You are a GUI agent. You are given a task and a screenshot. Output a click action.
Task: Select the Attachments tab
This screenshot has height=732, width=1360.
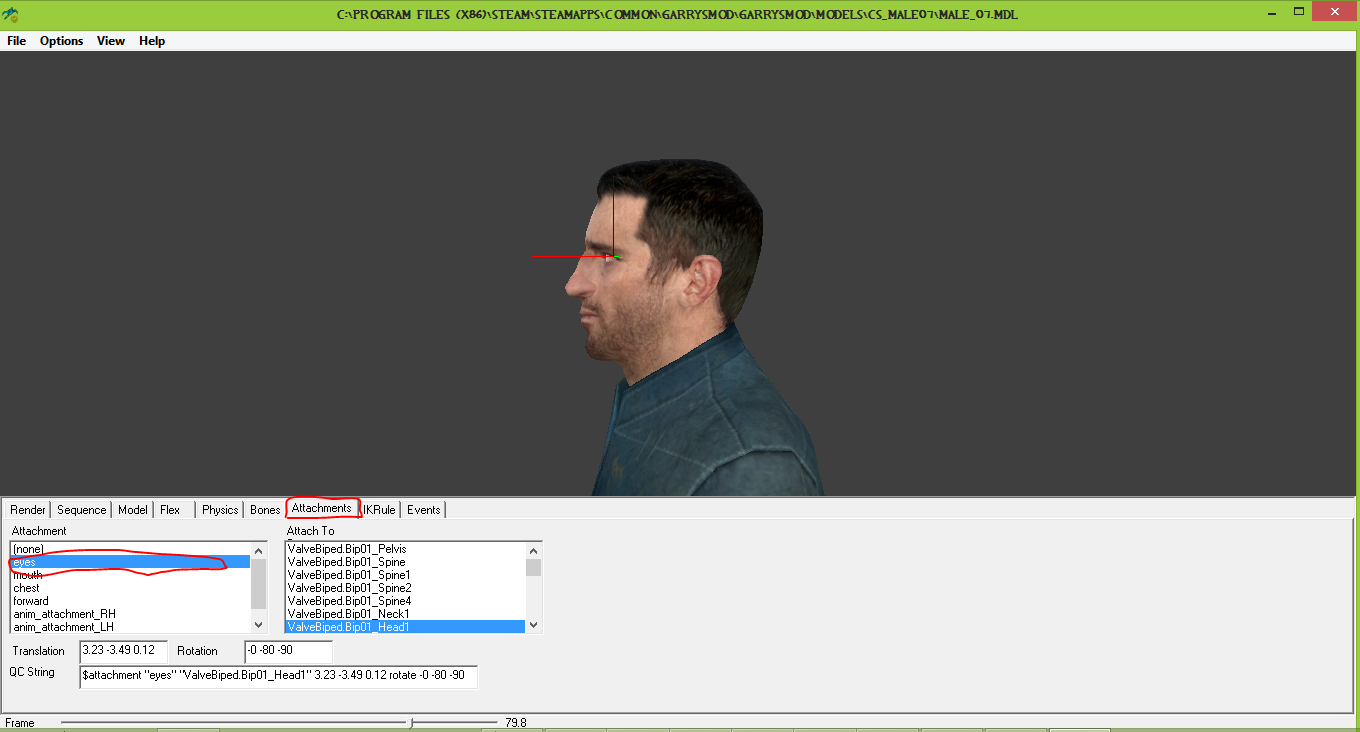[322, 508]
